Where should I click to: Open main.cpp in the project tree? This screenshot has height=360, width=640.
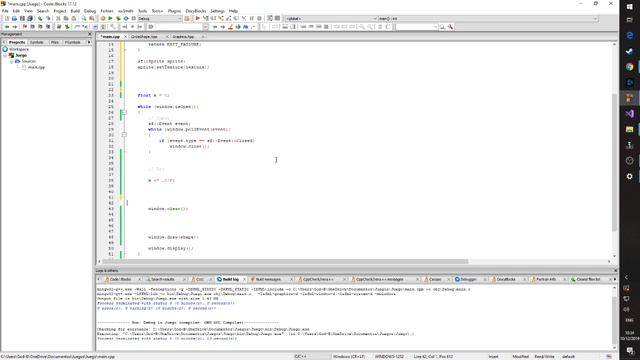36,67
